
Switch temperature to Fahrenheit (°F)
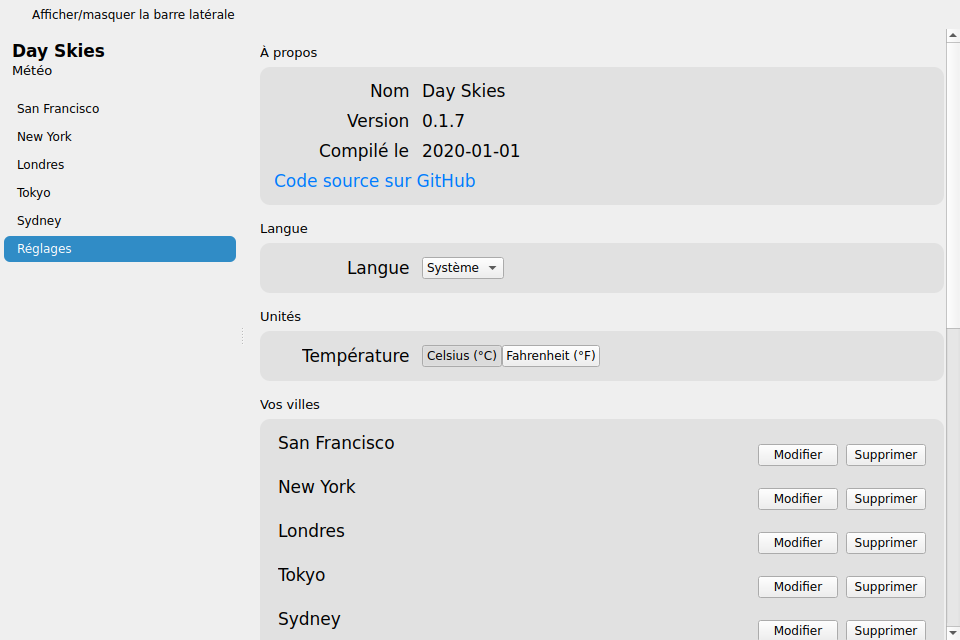pos(550,356)
